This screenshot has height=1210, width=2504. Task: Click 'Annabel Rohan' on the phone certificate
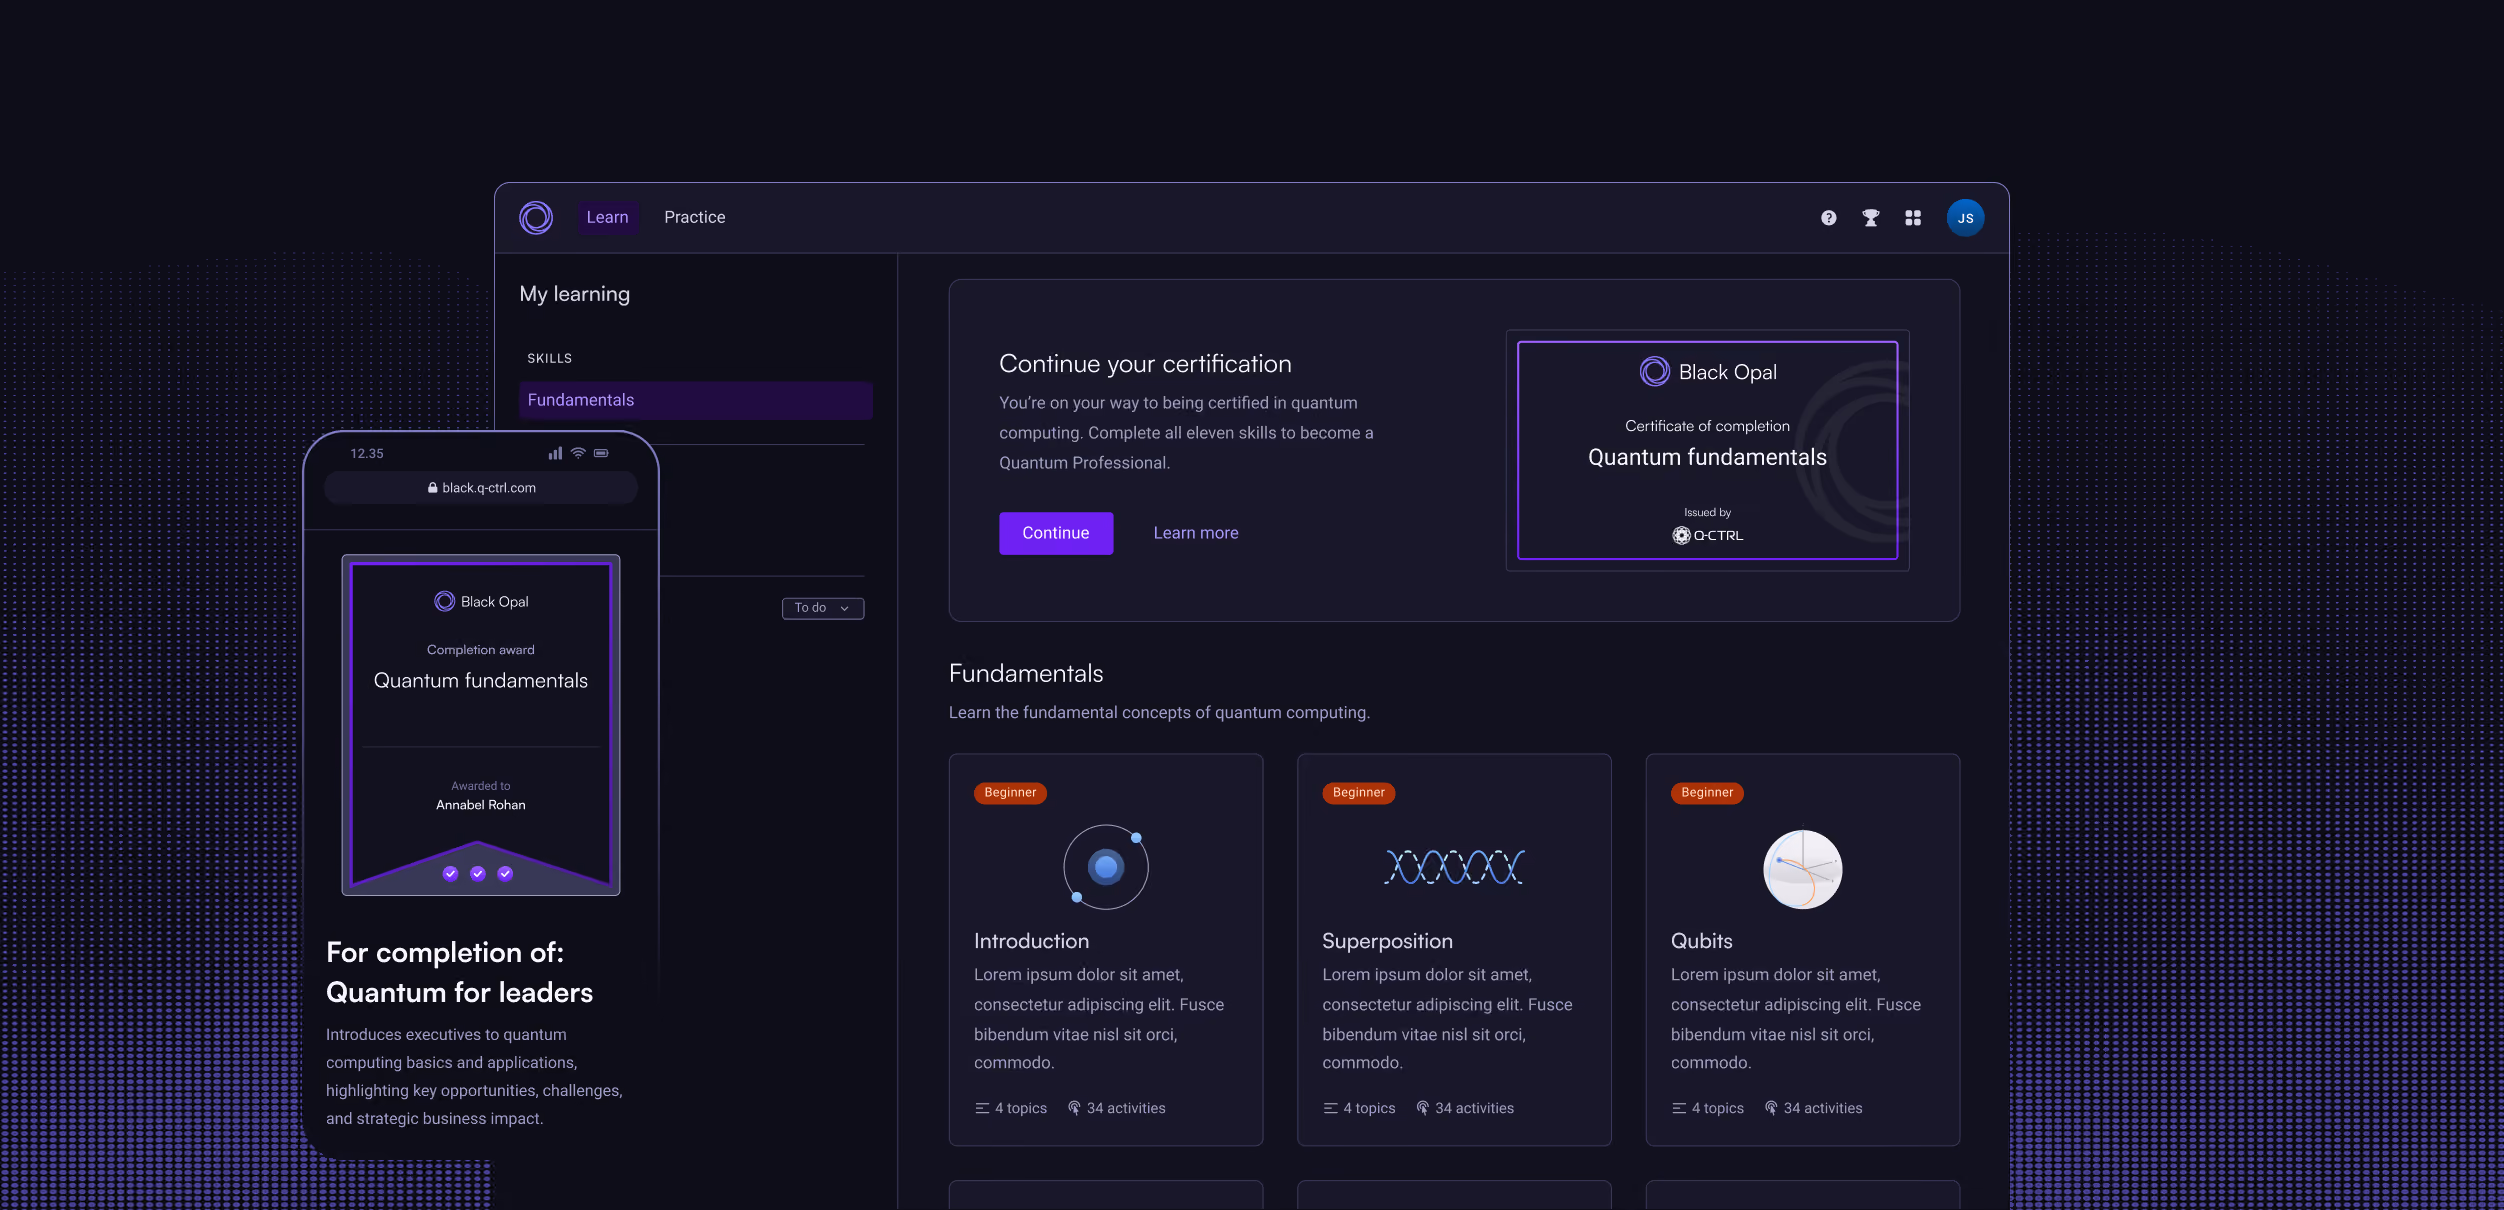[x=480, y=805]
